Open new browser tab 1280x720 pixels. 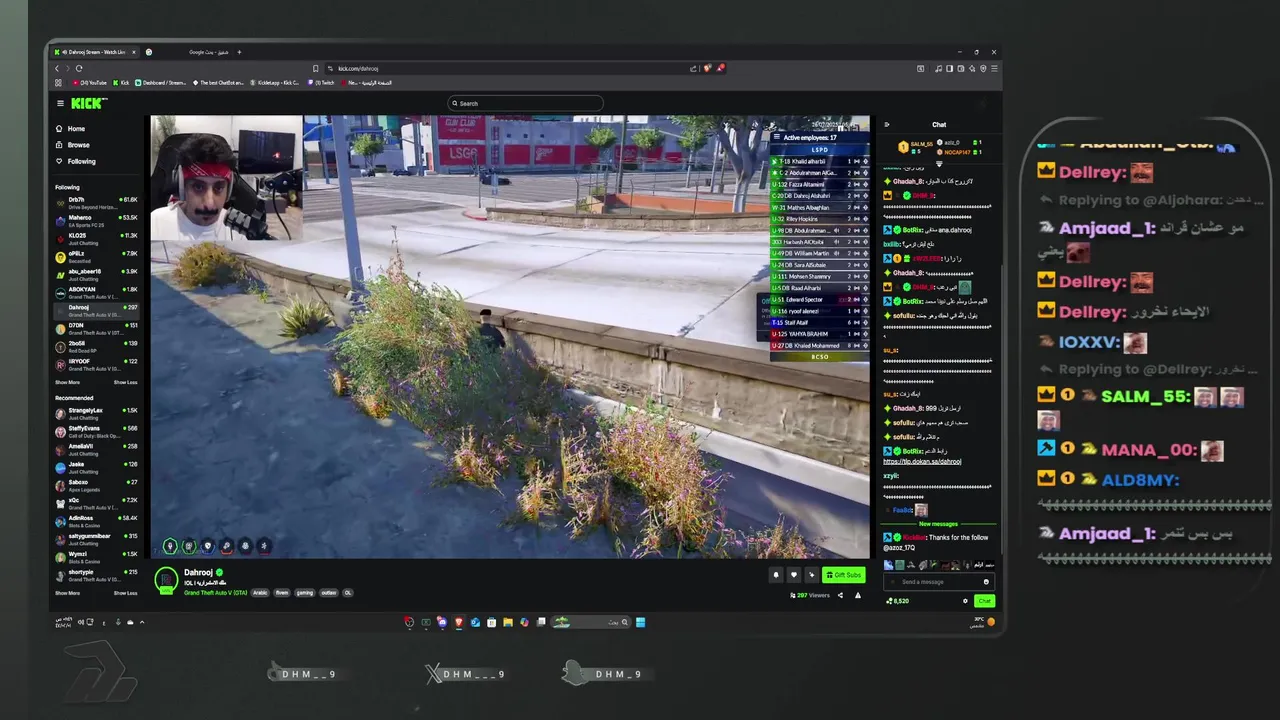click(x=239, y=52)
